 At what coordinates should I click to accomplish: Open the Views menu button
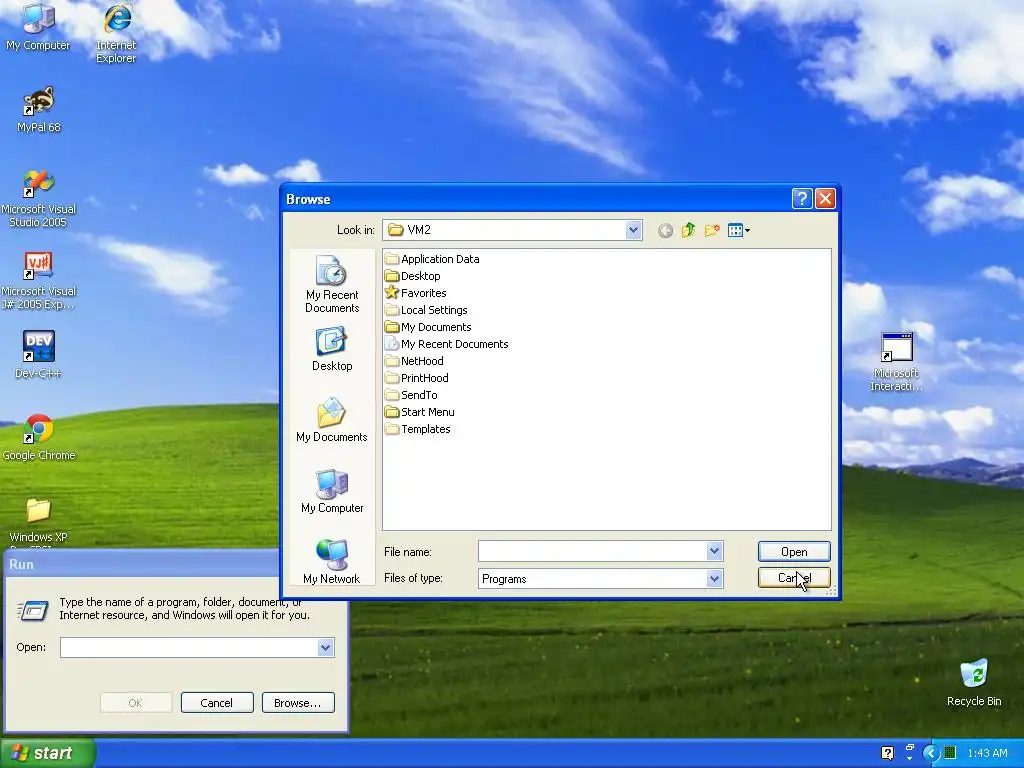point(739,231)
